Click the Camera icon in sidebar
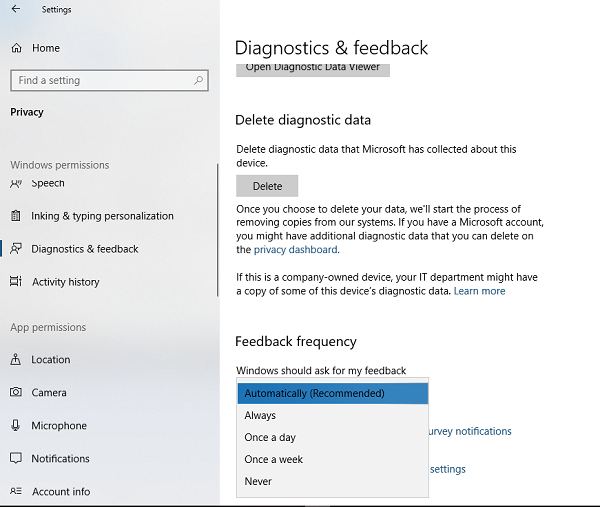 16,393
